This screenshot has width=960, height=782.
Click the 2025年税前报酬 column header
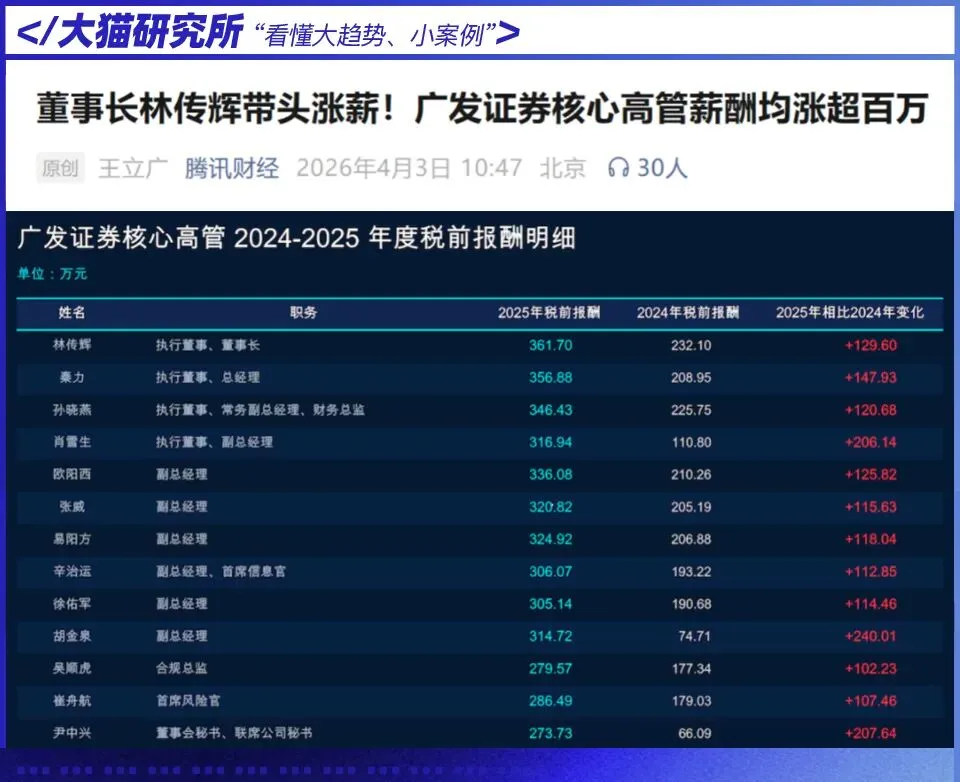[549, 312]
